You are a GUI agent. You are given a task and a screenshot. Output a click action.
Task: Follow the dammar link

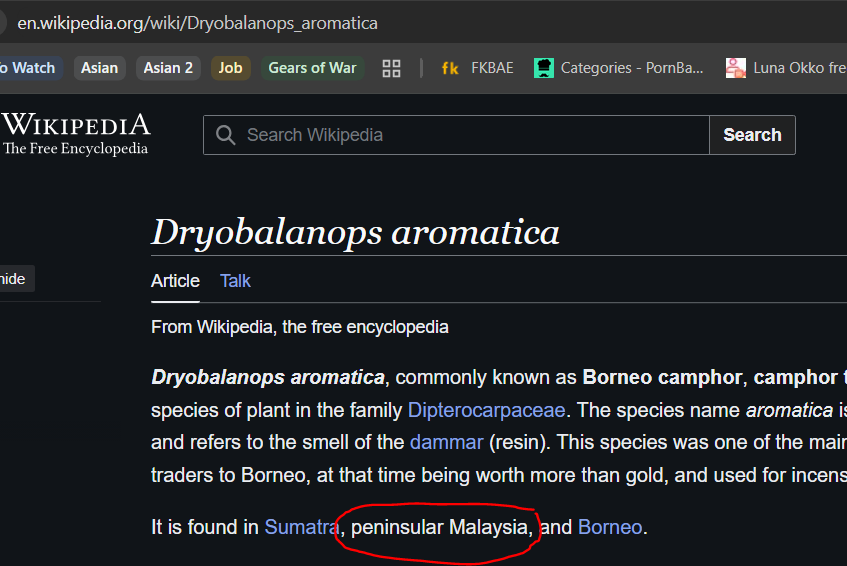click(x=446, y=442)
